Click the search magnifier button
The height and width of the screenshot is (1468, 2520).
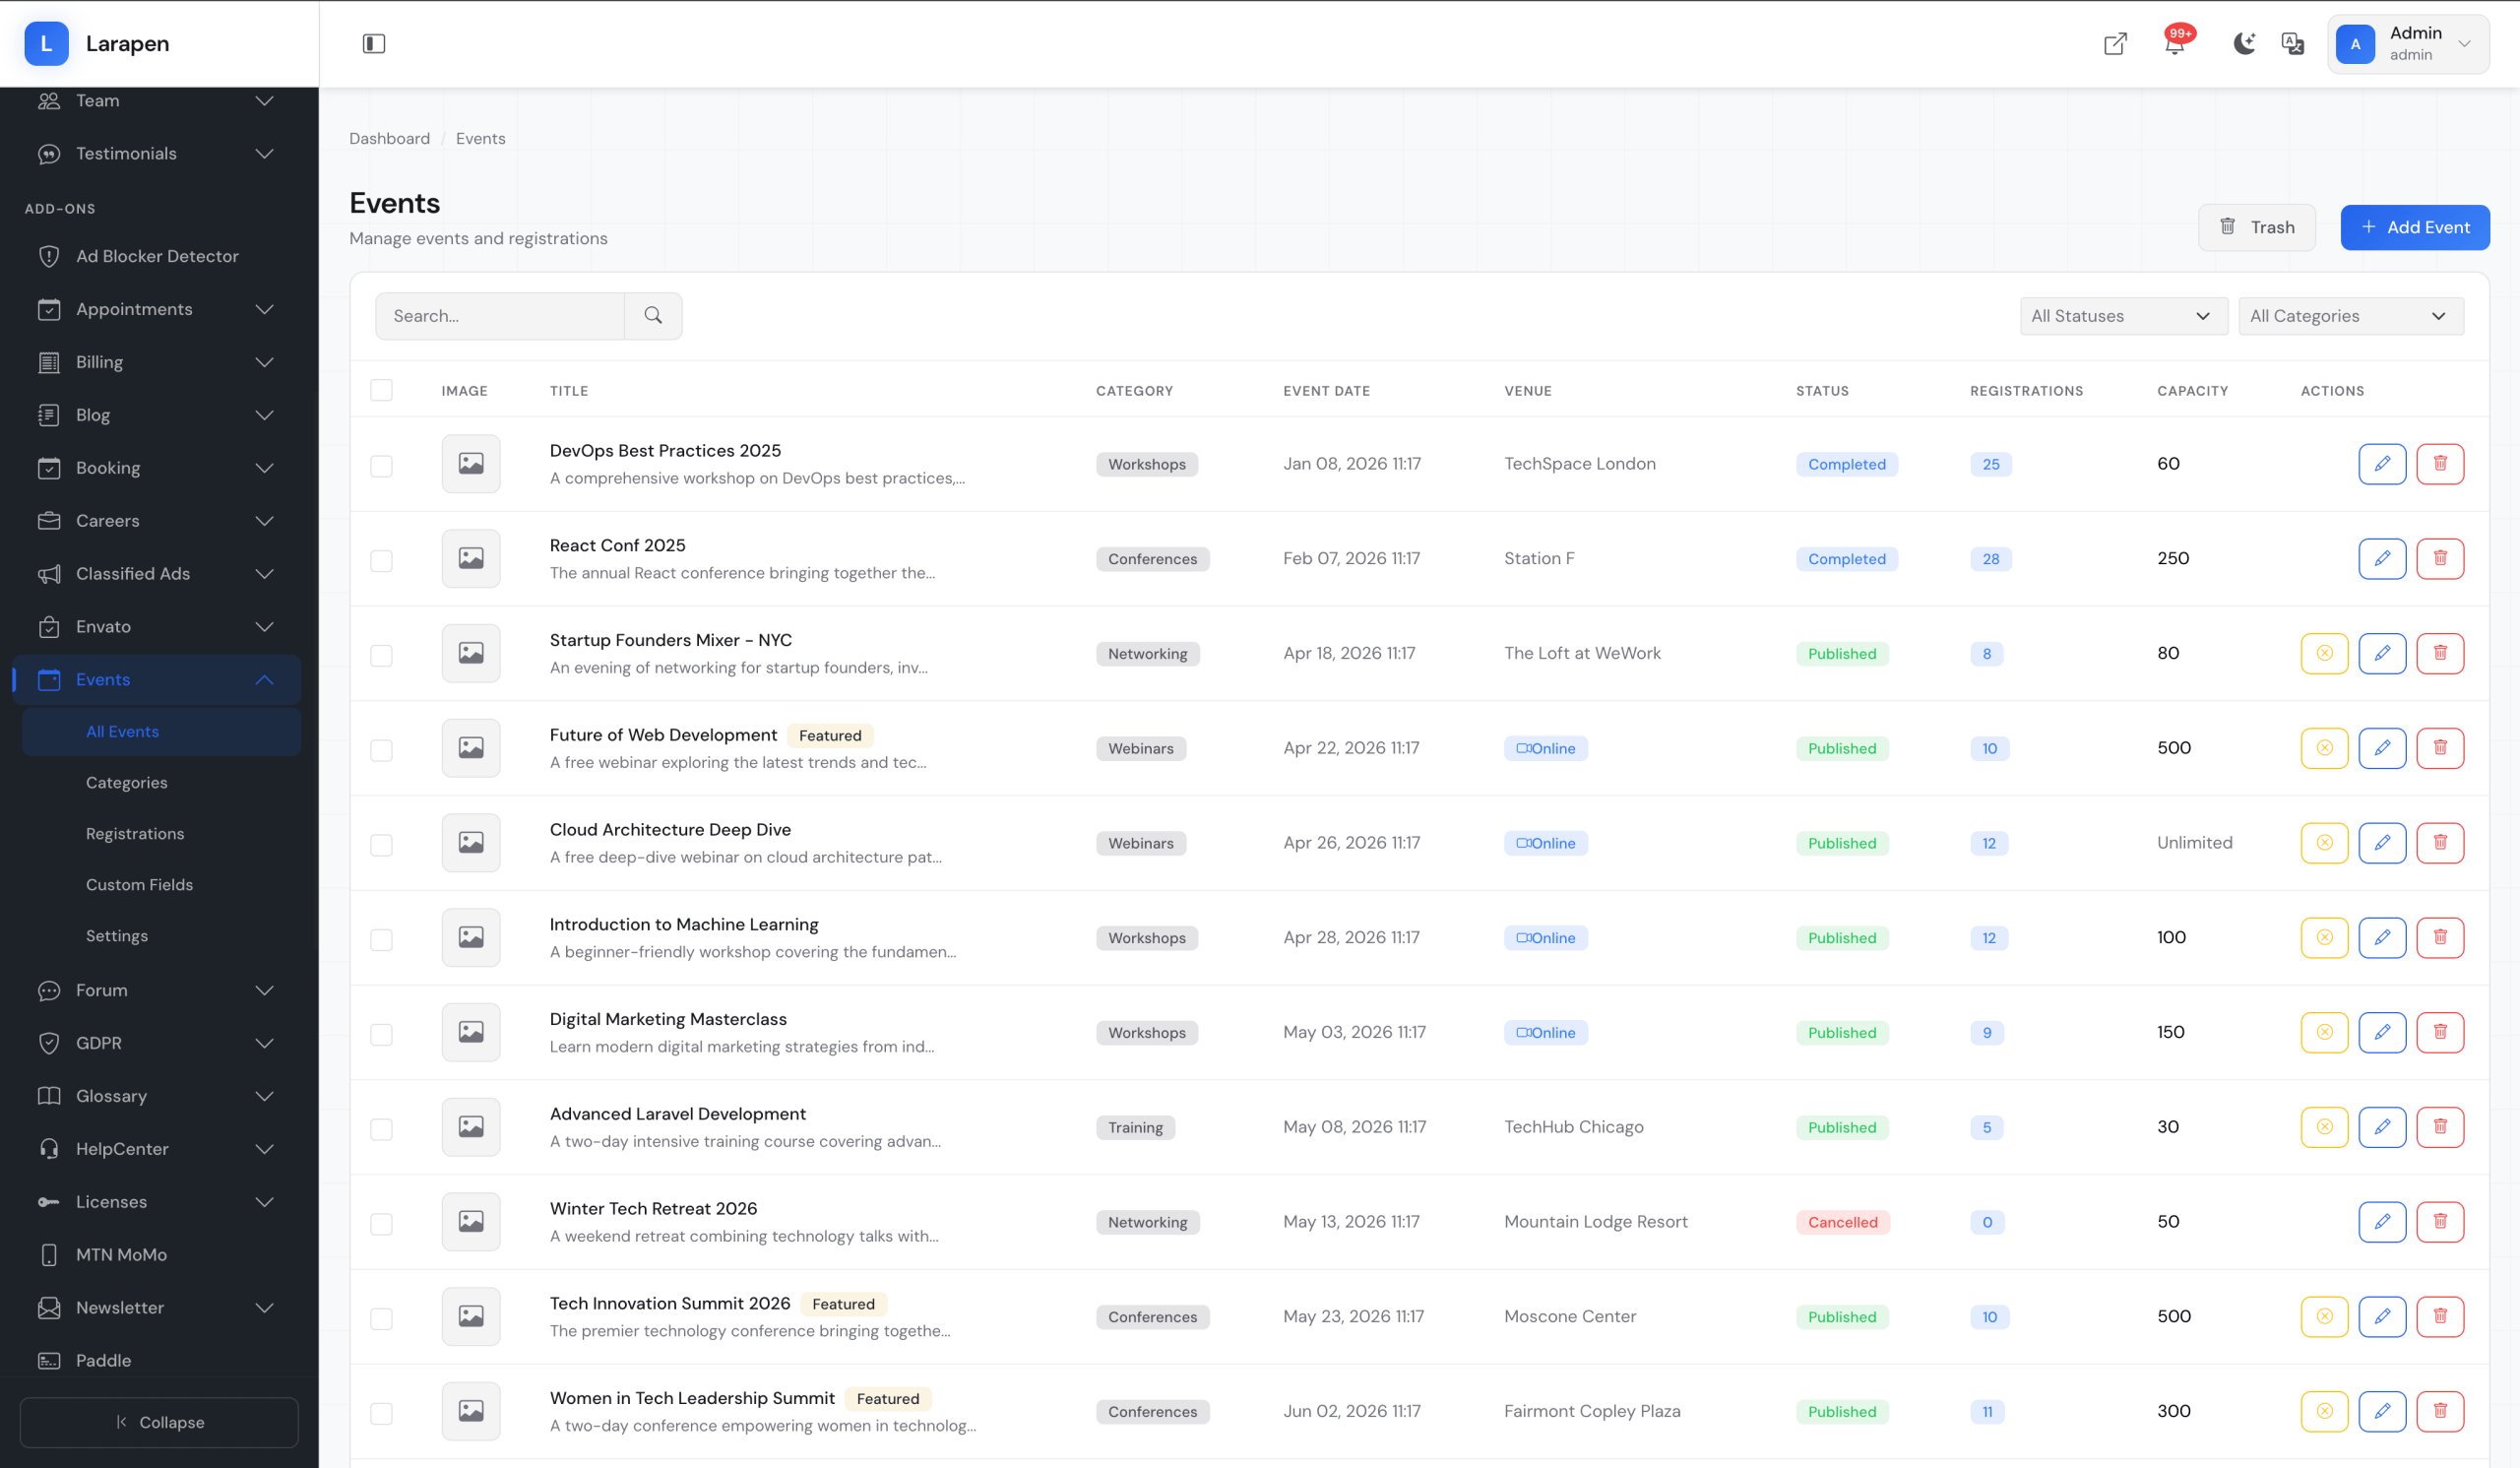pos(653,316)
